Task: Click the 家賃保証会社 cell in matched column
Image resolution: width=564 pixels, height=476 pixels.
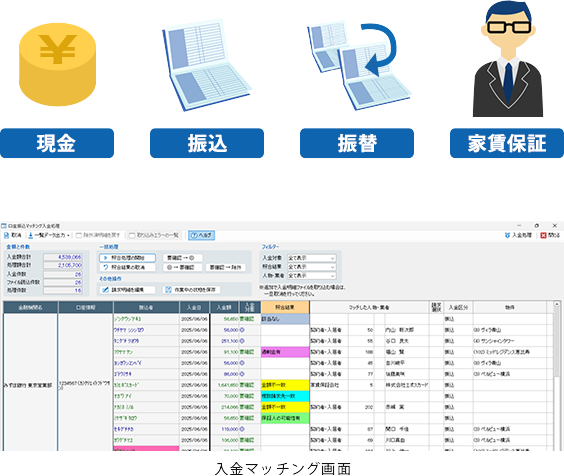Action: pyautogui.click(x=328, y=385)
